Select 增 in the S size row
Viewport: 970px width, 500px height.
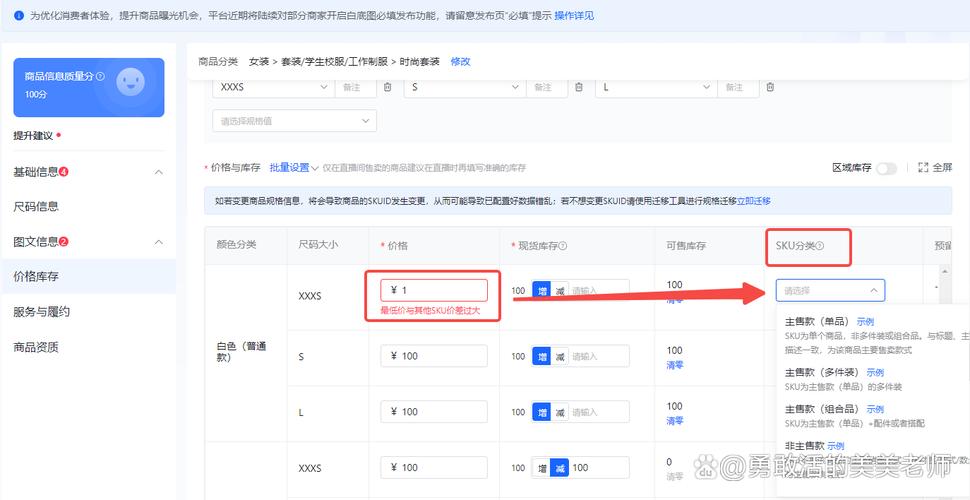(x=542, y=356)
